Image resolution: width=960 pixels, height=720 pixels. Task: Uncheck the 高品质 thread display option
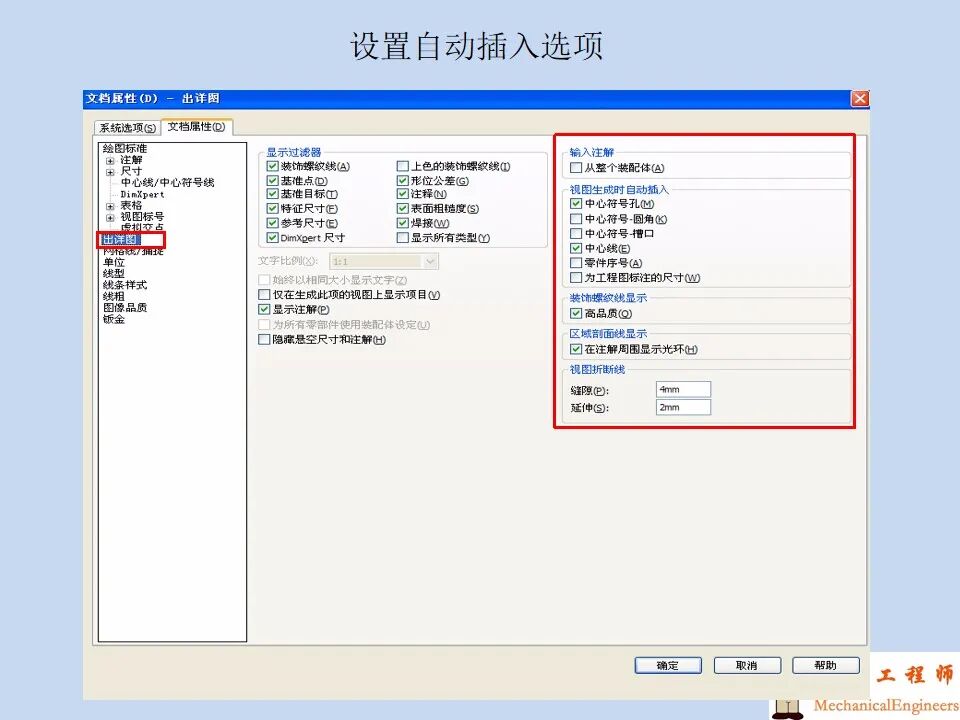577,312
